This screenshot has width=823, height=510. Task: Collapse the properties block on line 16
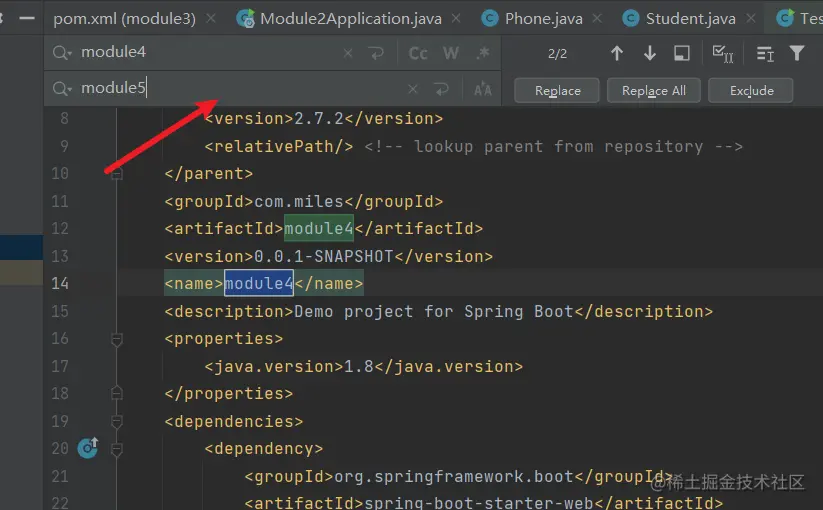point(117,339)
